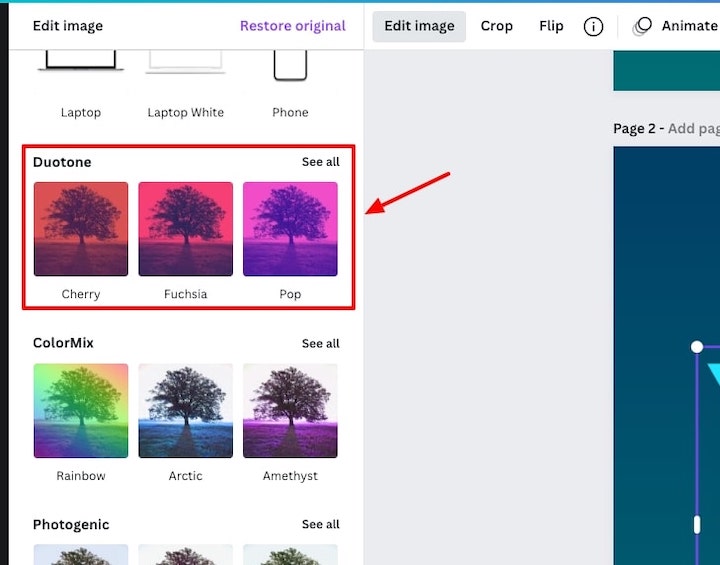Apply the Fuchsia duotone effect

coord(186,229)
